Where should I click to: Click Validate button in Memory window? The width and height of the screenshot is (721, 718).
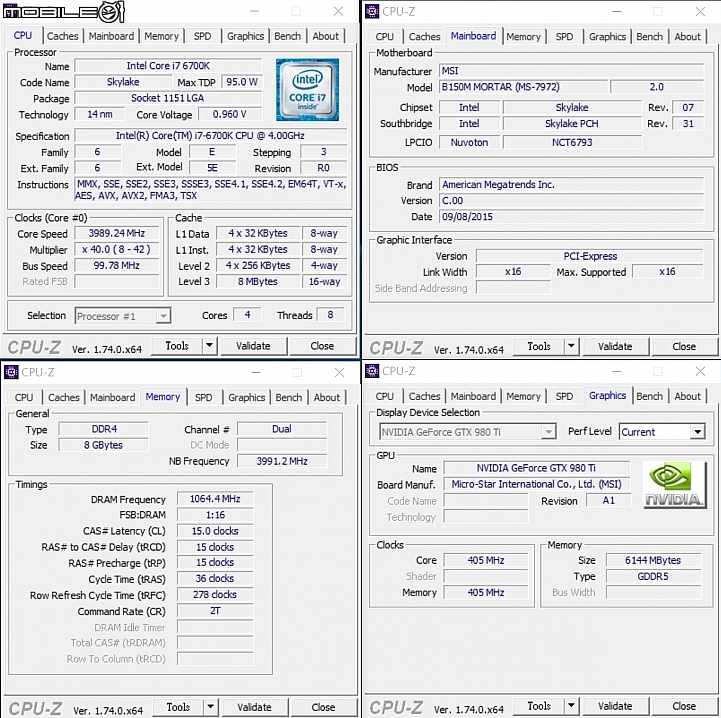254,707
